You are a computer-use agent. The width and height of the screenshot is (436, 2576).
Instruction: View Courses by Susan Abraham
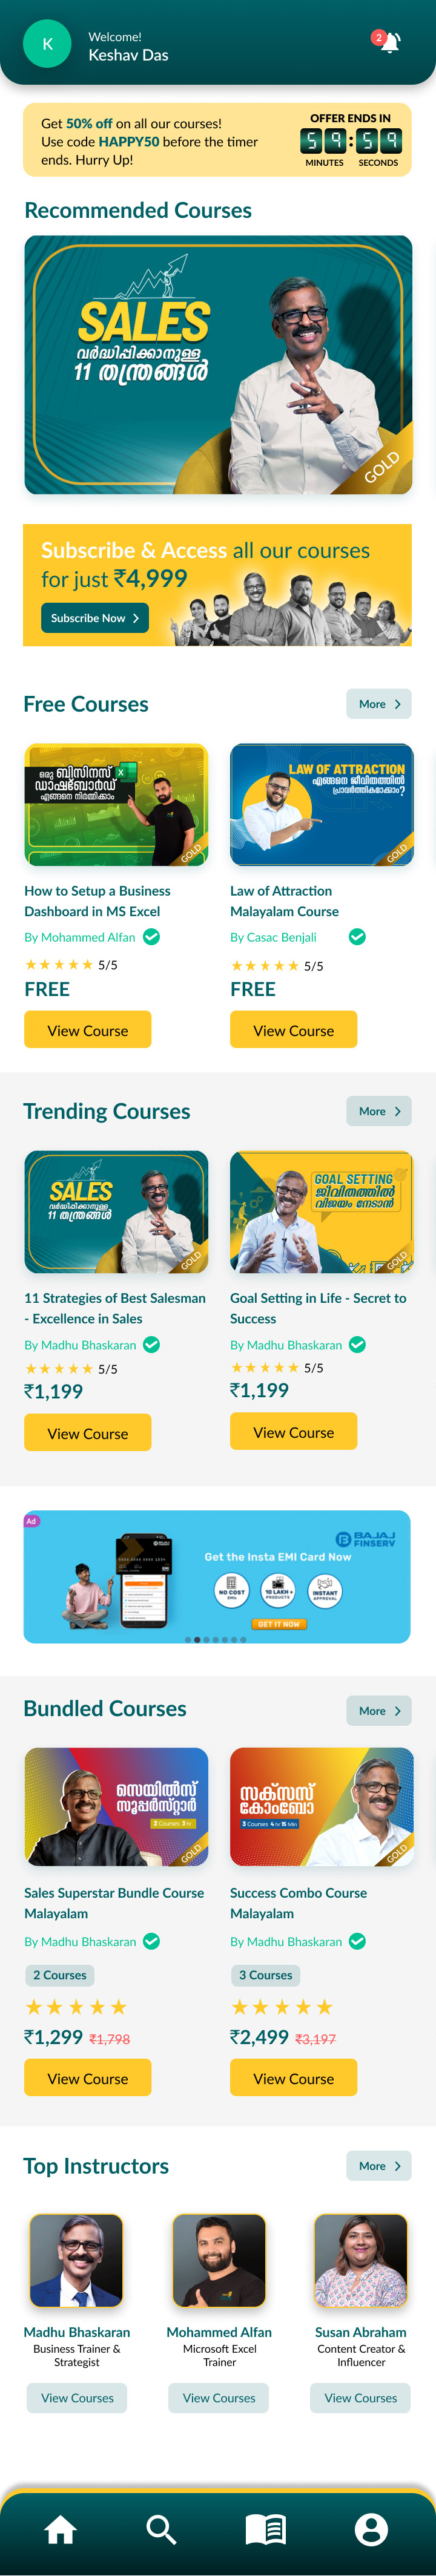click(x=360, y=2398)
